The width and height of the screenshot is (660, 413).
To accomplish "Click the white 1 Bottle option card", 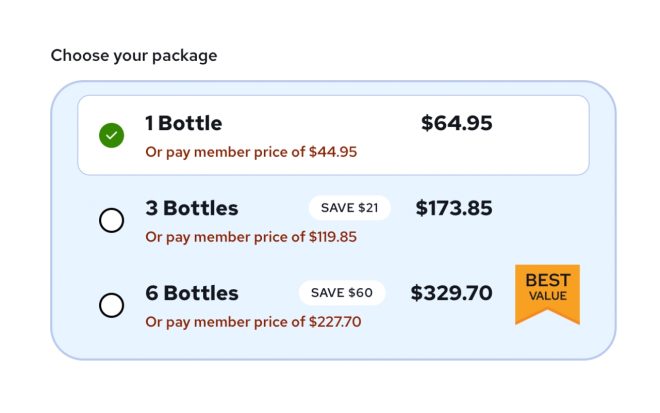I will click(333, 135).
